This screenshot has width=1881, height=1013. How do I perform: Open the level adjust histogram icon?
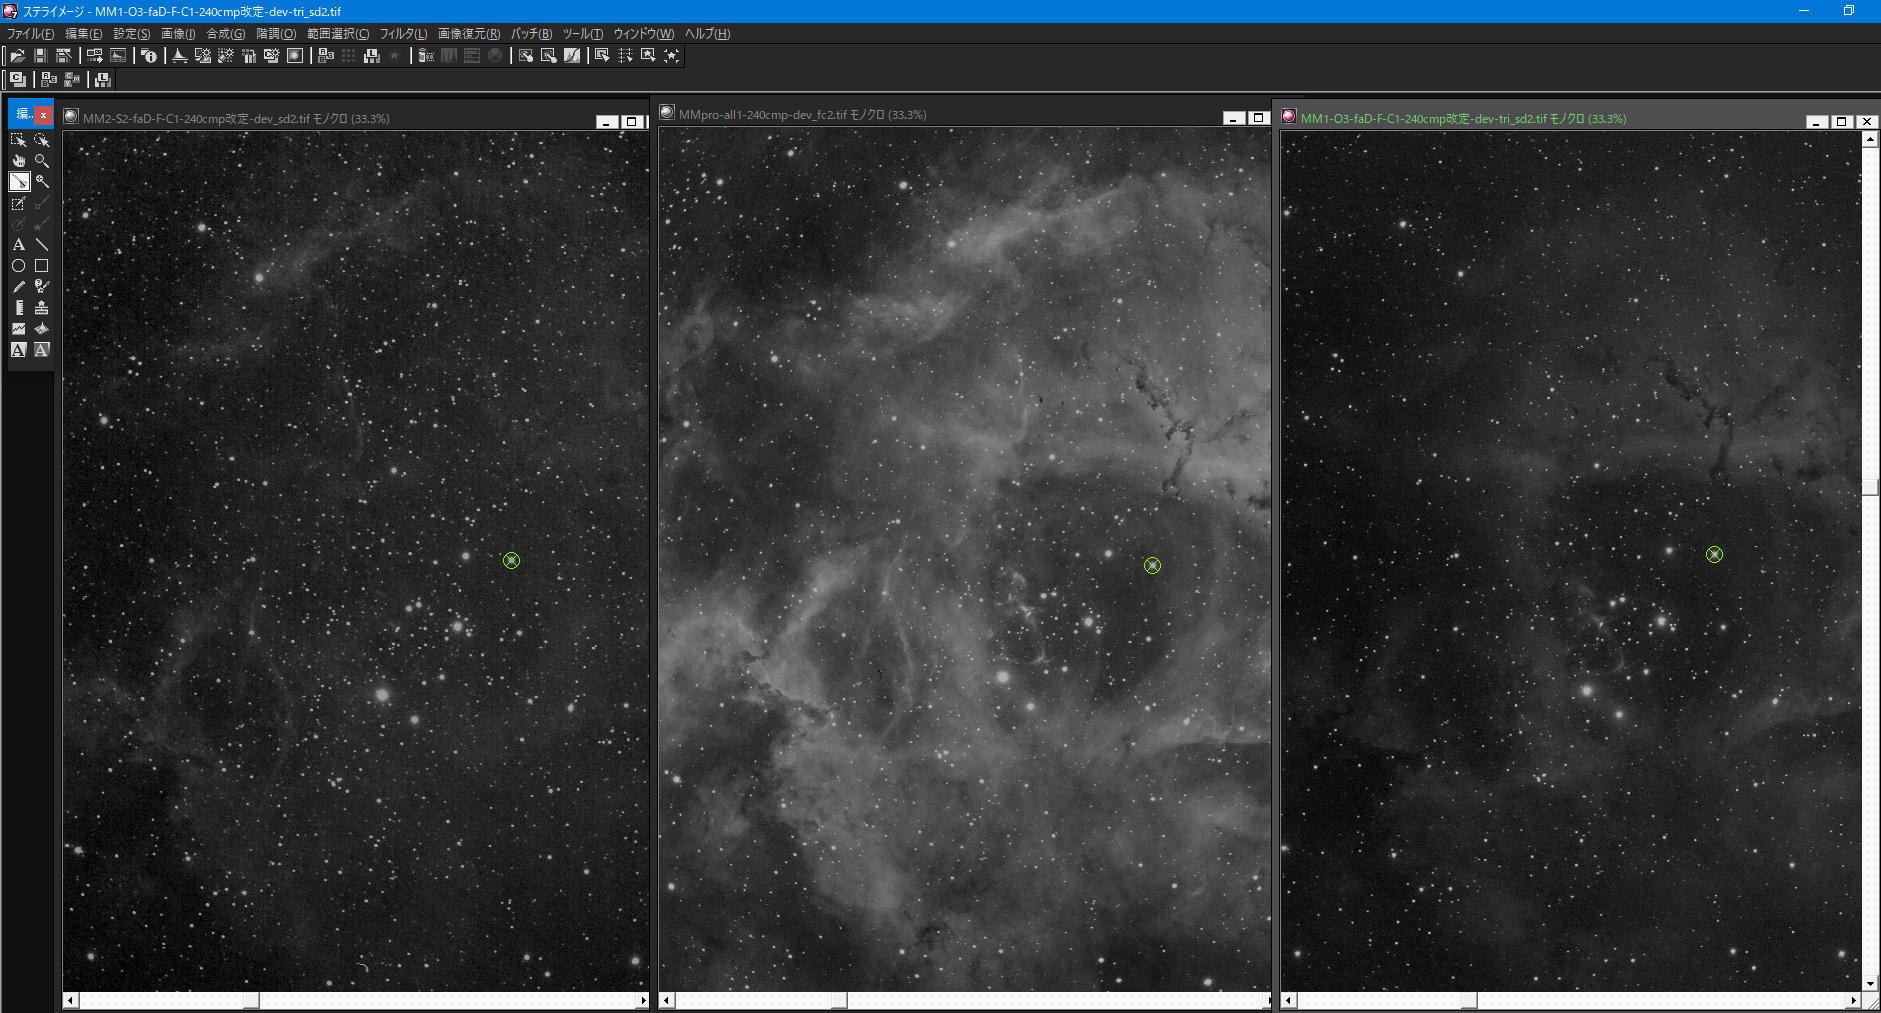click(x=179, y=56)
